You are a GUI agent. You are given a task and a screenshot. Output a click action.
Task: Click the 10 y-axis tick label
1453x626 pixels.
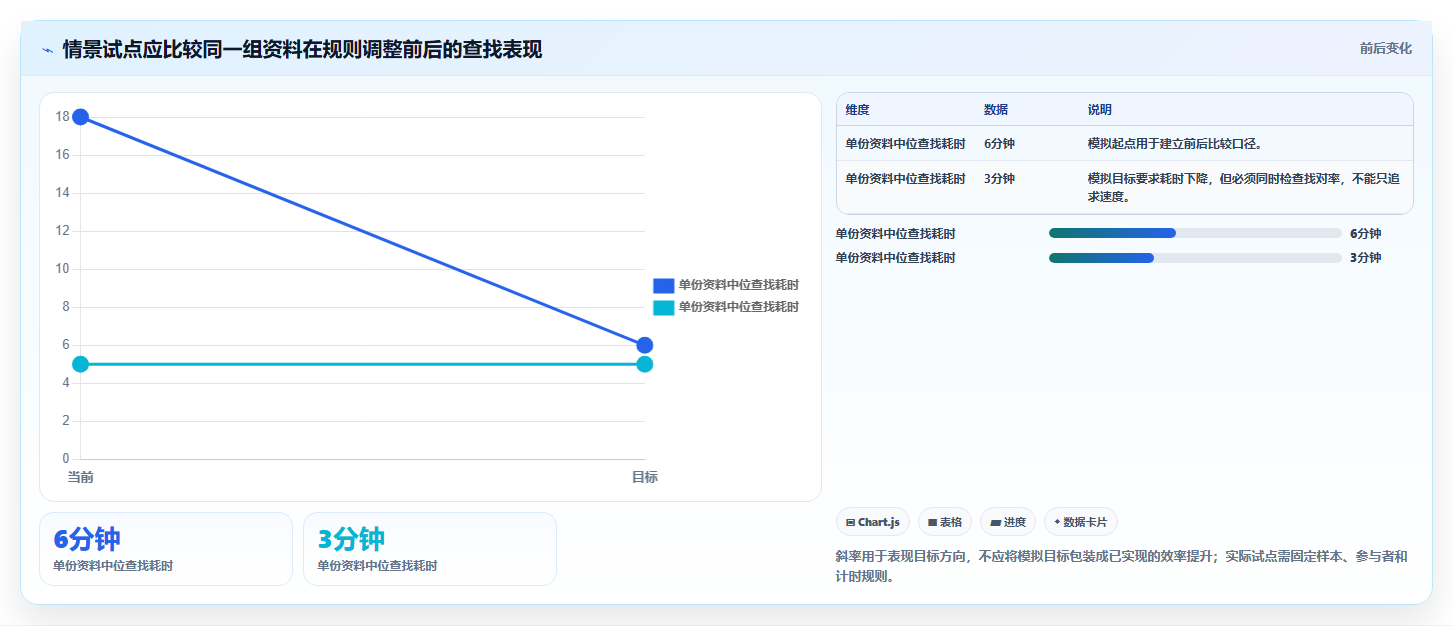[x=62, y=269]
